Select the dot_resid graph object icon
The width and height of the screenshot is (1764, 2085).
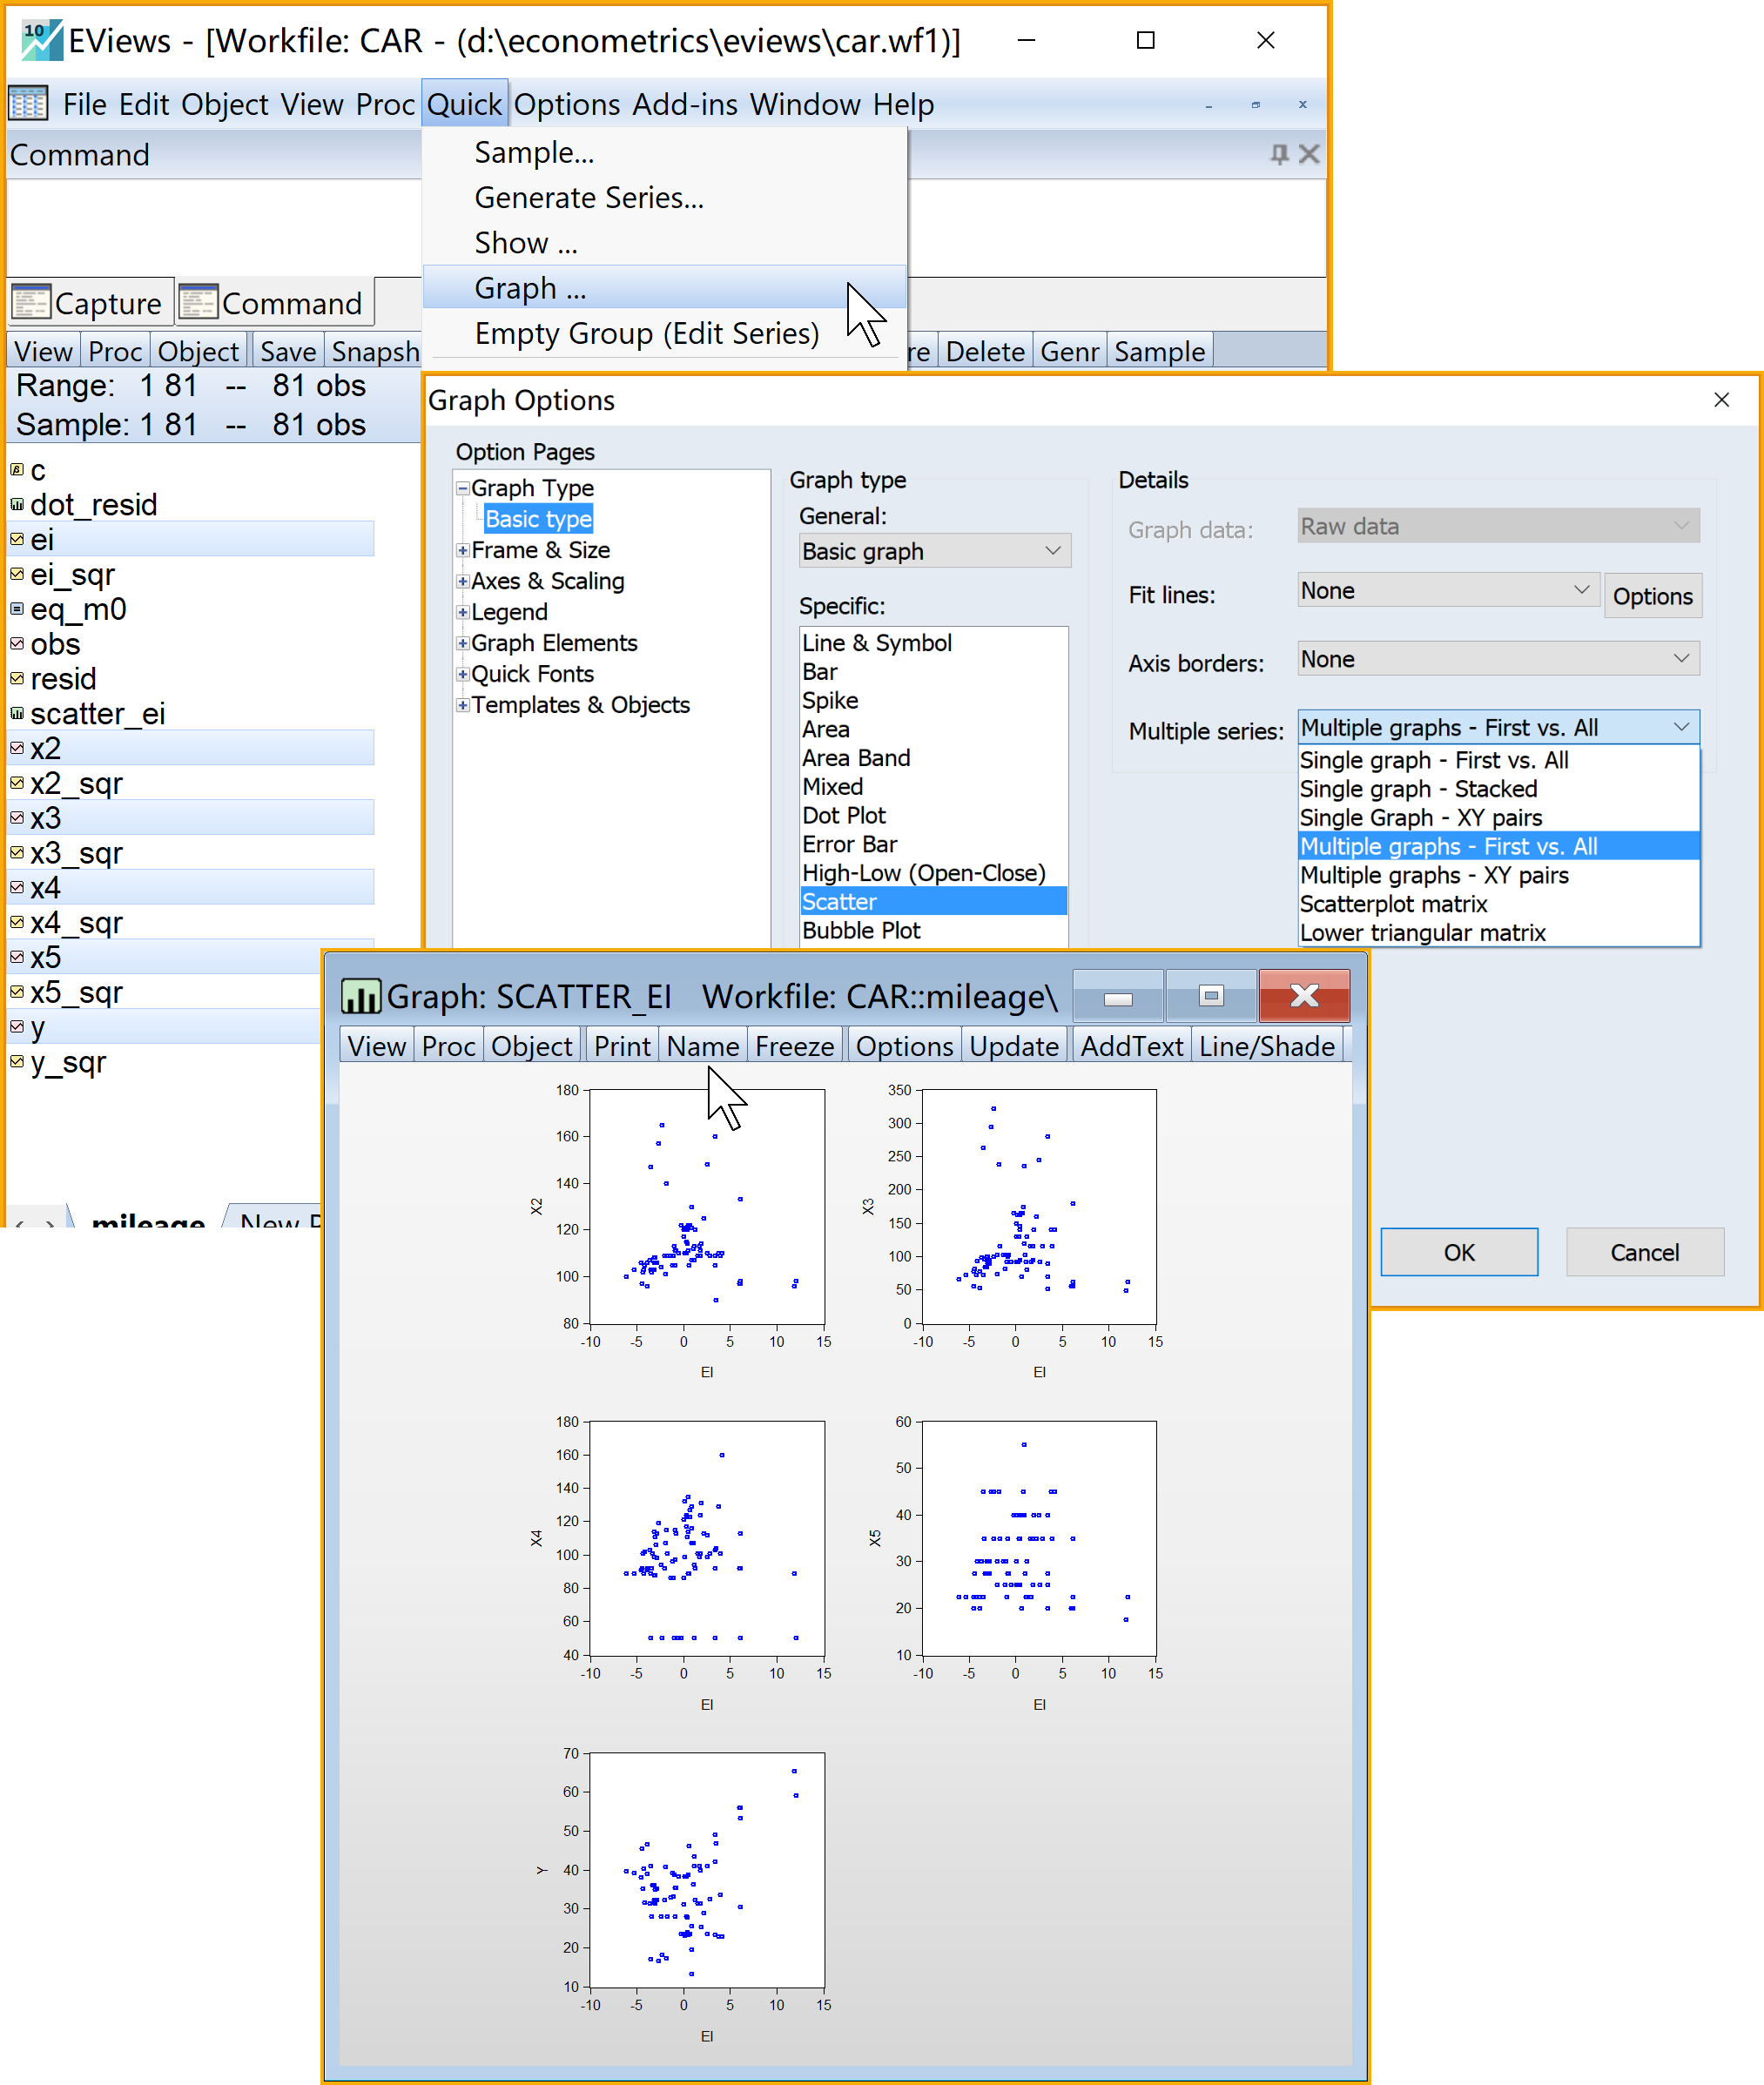coord(17,505)
